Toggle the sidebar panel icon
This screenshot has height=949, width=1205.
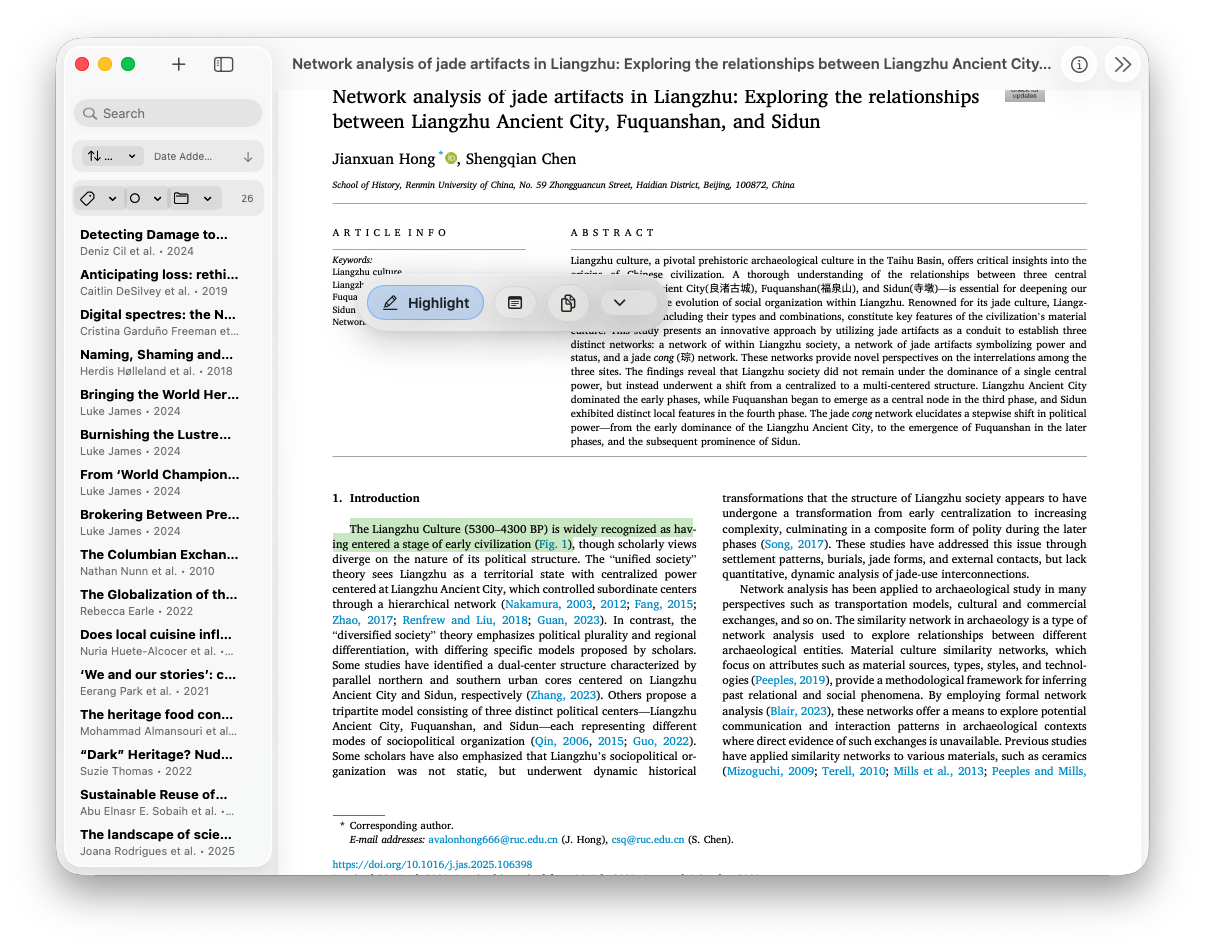[x=224, y=64]
